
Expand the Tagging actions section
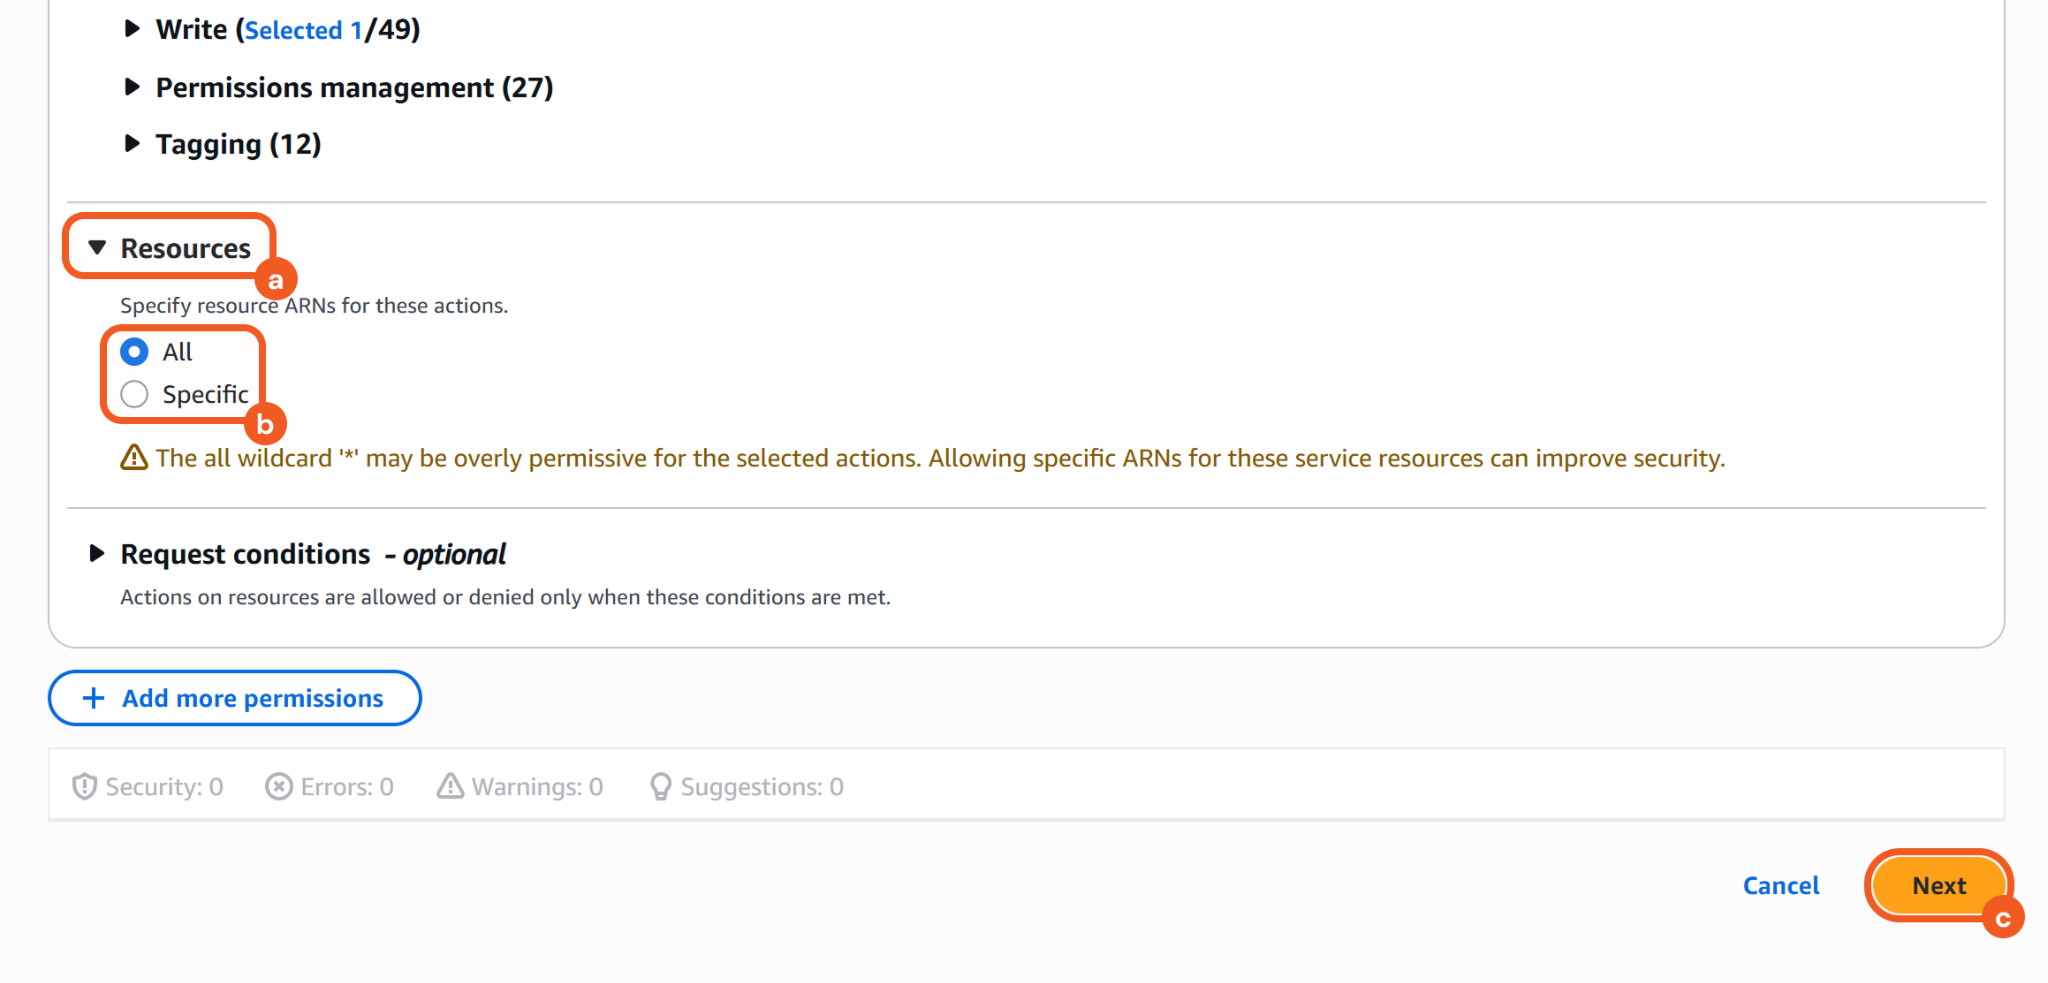pyautogui.click(x=132, y=144)
